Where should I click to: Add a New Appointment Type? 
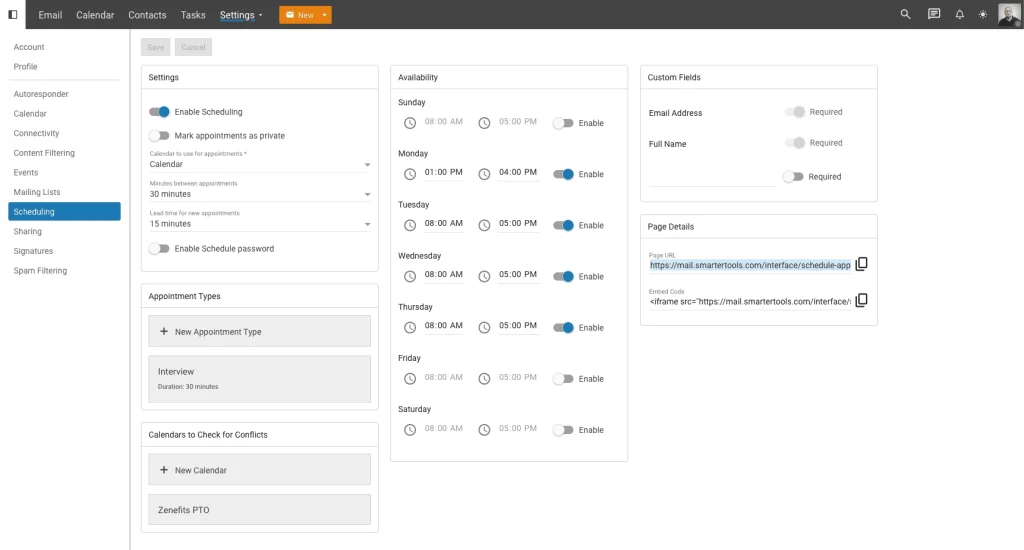coord(259,331)
